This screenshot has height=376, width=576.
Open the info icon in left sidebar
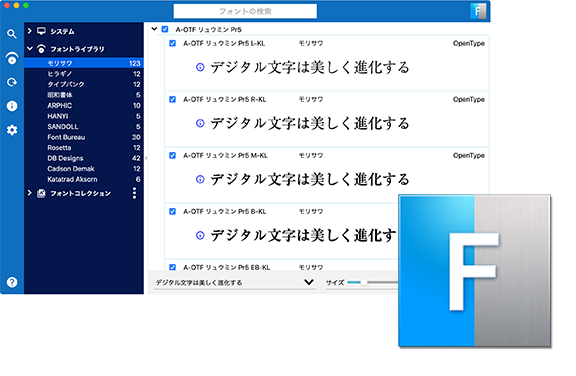point(12,106)
